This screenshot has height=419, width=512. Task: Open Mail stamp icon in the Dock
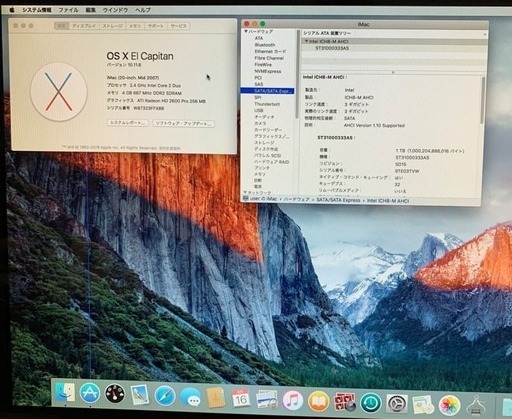coord(140,395)
